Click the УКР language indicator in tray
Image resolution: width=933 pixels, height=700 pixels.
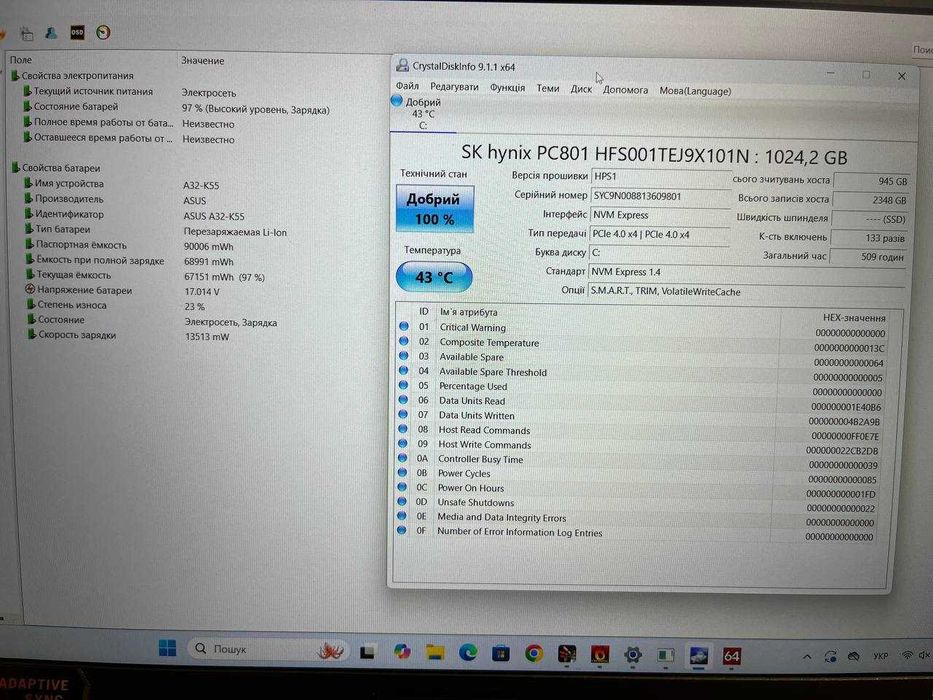880,656
